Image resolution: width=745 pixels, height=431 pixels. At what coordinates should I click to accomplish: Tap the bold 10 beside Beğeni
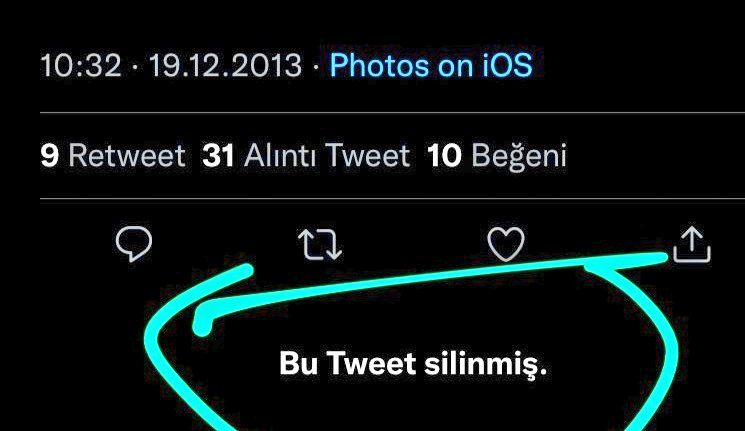[444, 155]
